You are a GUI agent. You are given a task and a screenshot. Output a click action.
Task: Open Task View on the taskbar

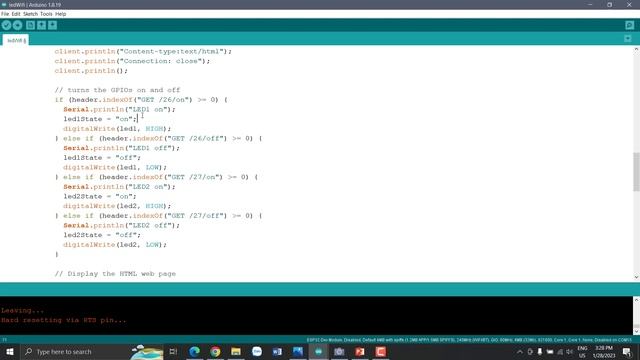(173, 351)
